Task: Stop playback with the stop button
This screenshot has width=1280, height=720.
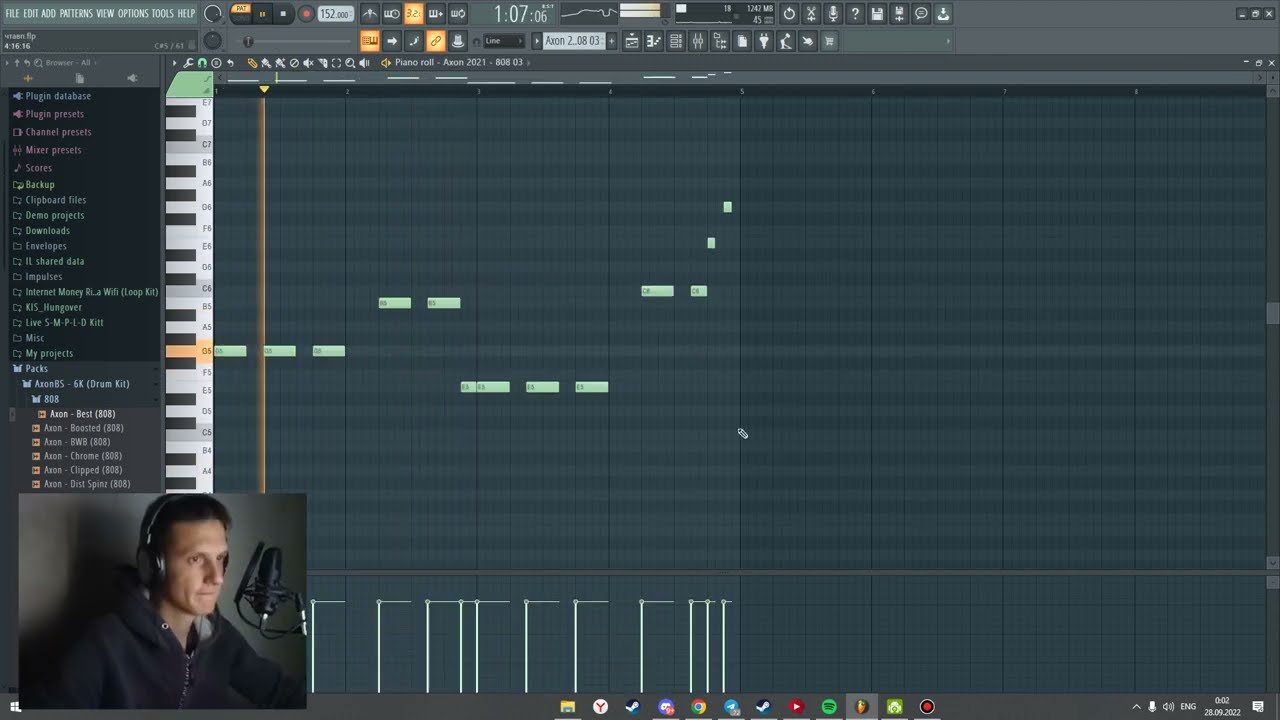Action: pos(283,14)
